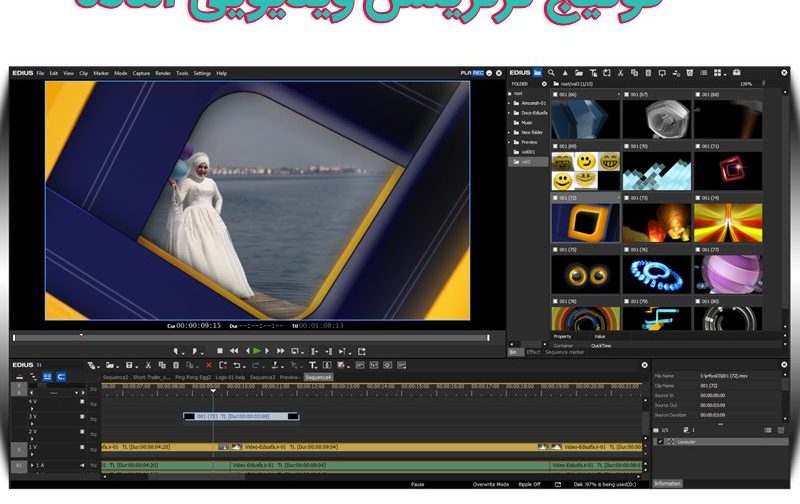Open the File menu
The width and height of the screenshot is (800, 504).
click(x=40, y=73)
